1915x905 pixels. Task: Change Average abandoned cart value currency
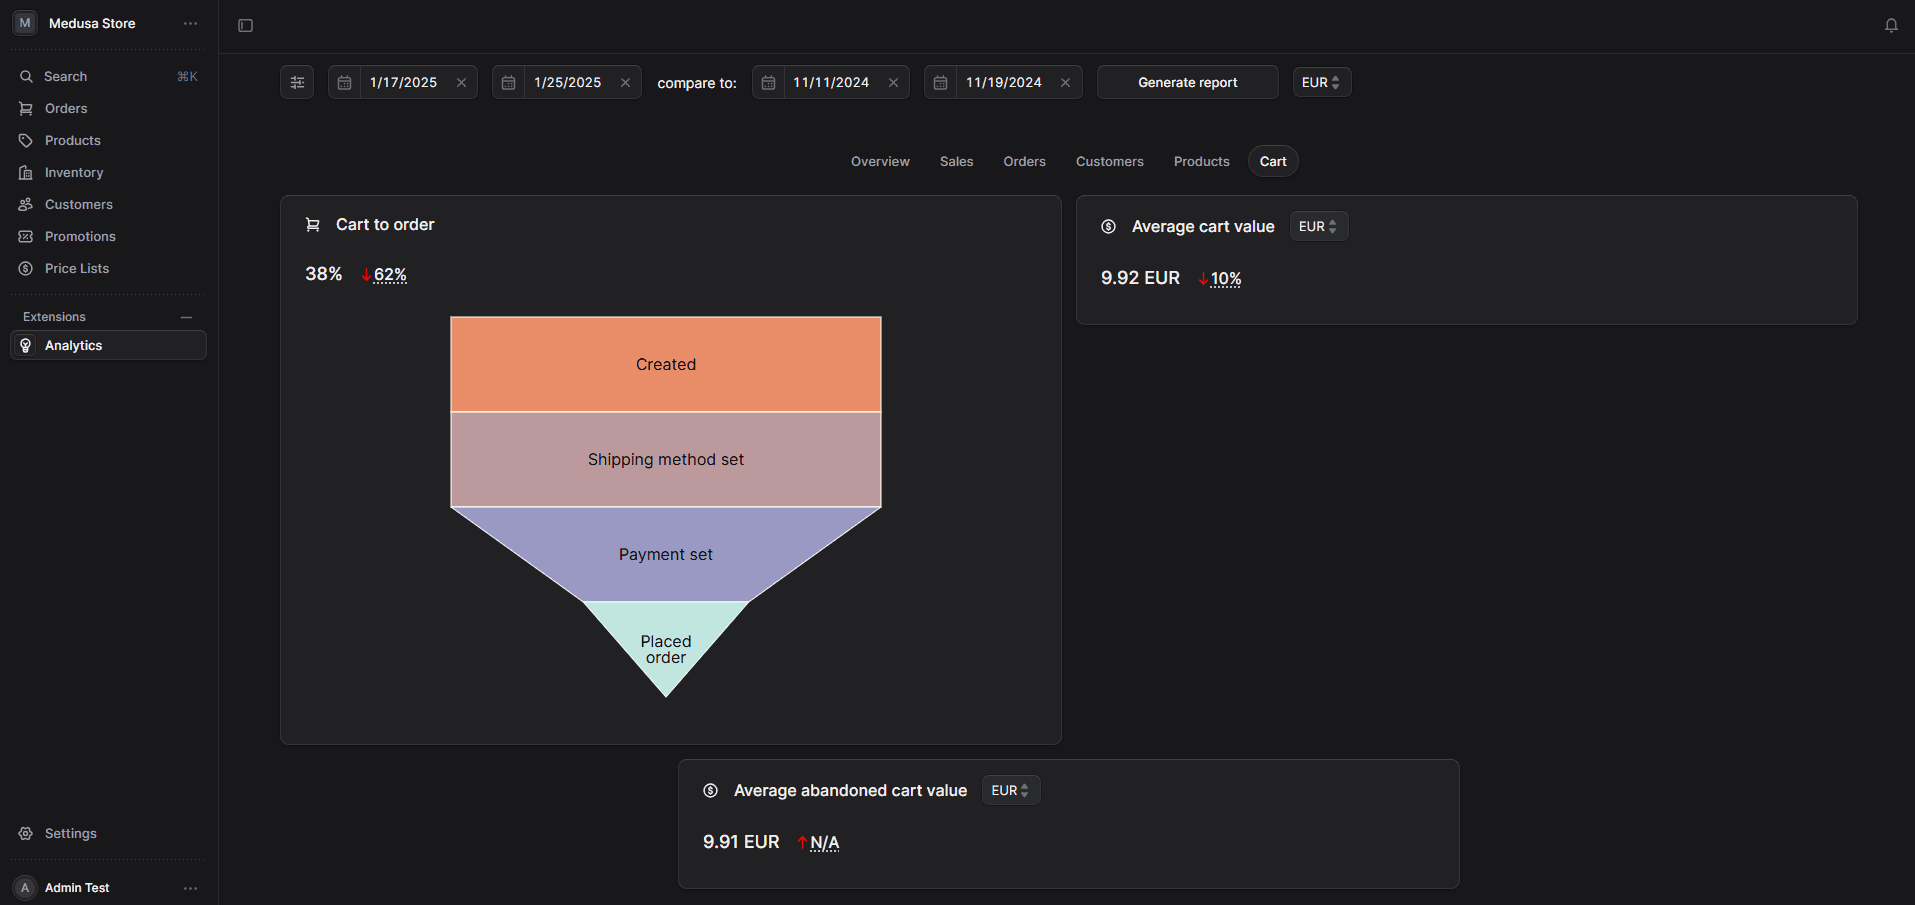point(1010,791)
